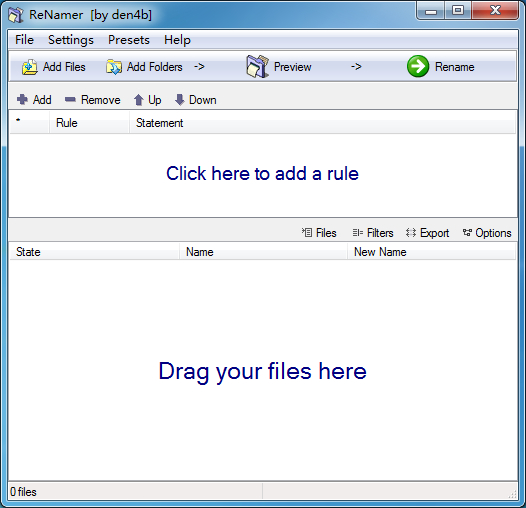Click the Add Folders label

(155, 67)
